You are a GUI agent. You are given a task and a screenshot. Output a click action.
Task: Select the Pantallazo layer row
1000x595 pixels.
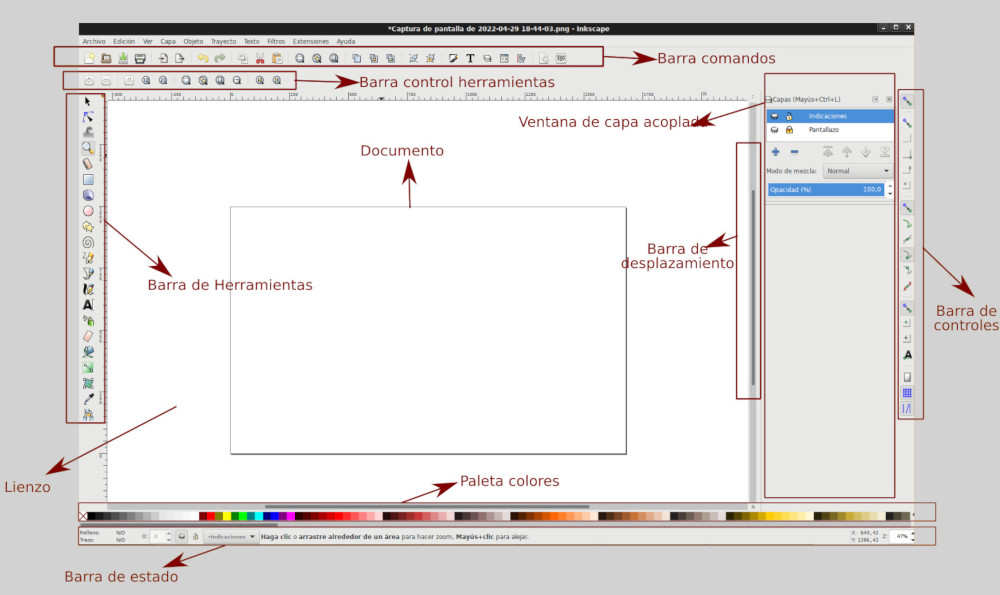point(830,129)
